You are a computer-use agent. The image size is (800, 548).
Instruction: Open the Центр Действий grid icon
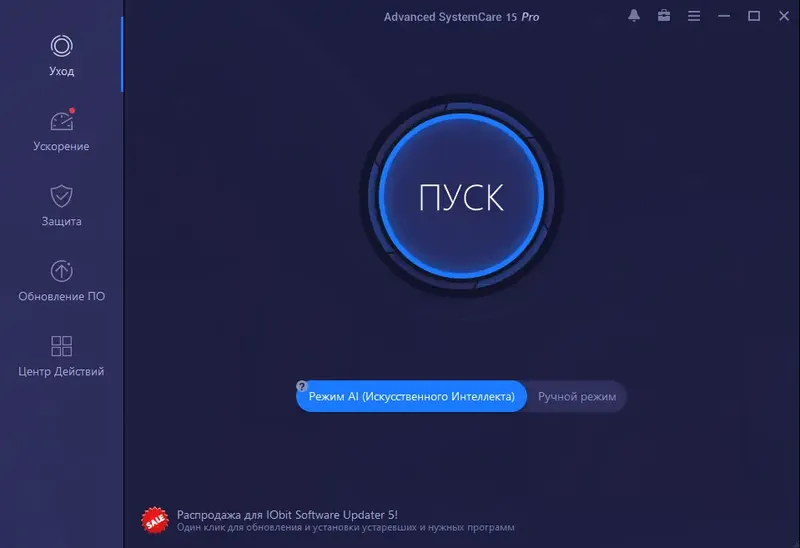(61, 346)
